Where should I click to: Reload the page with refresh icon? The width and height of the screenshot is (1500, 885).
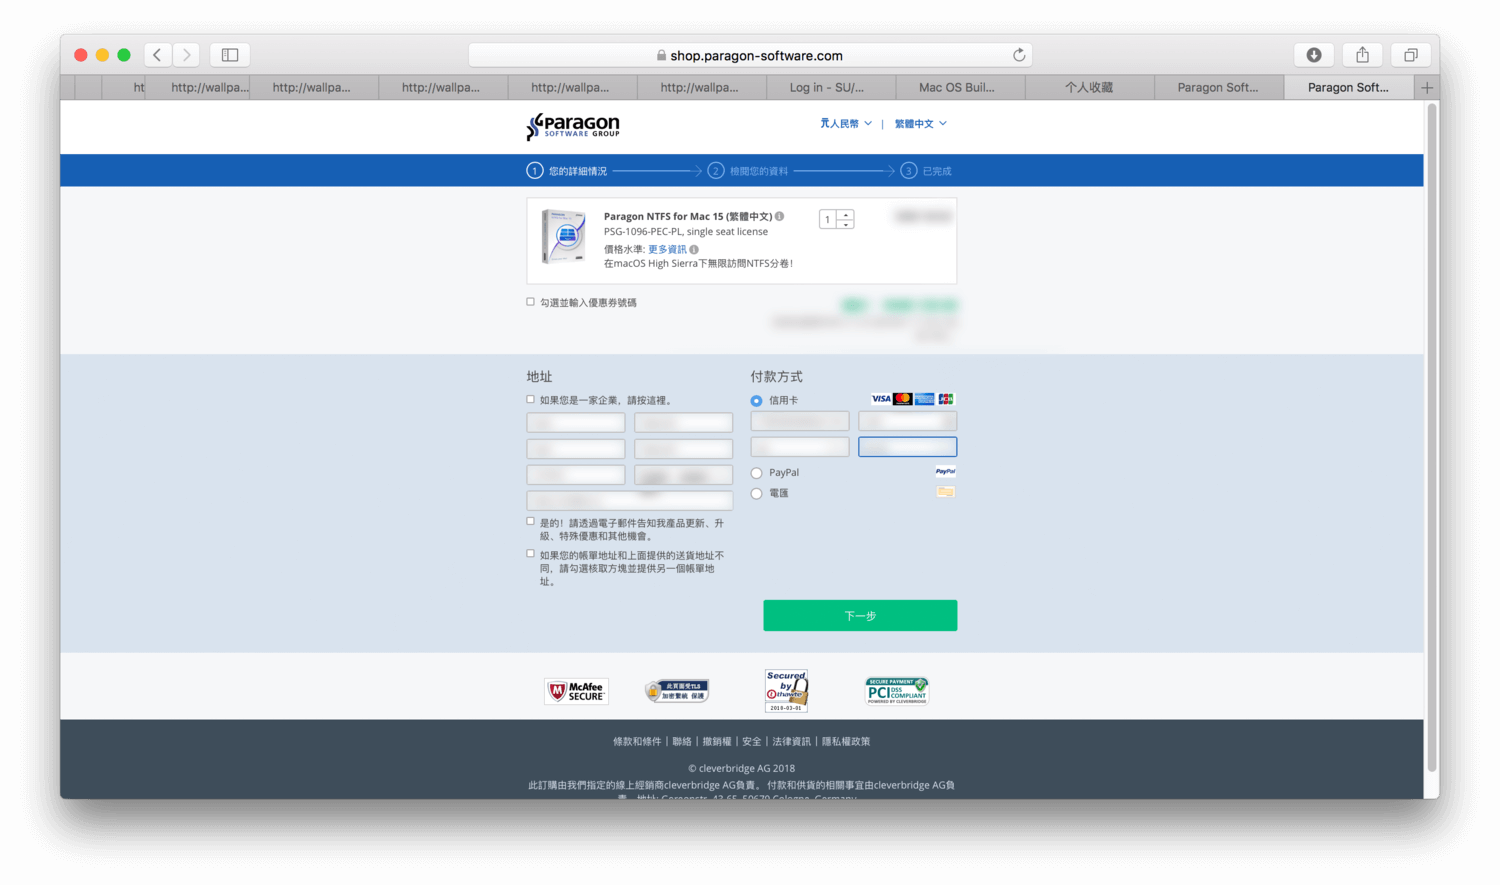(1019, 55)
